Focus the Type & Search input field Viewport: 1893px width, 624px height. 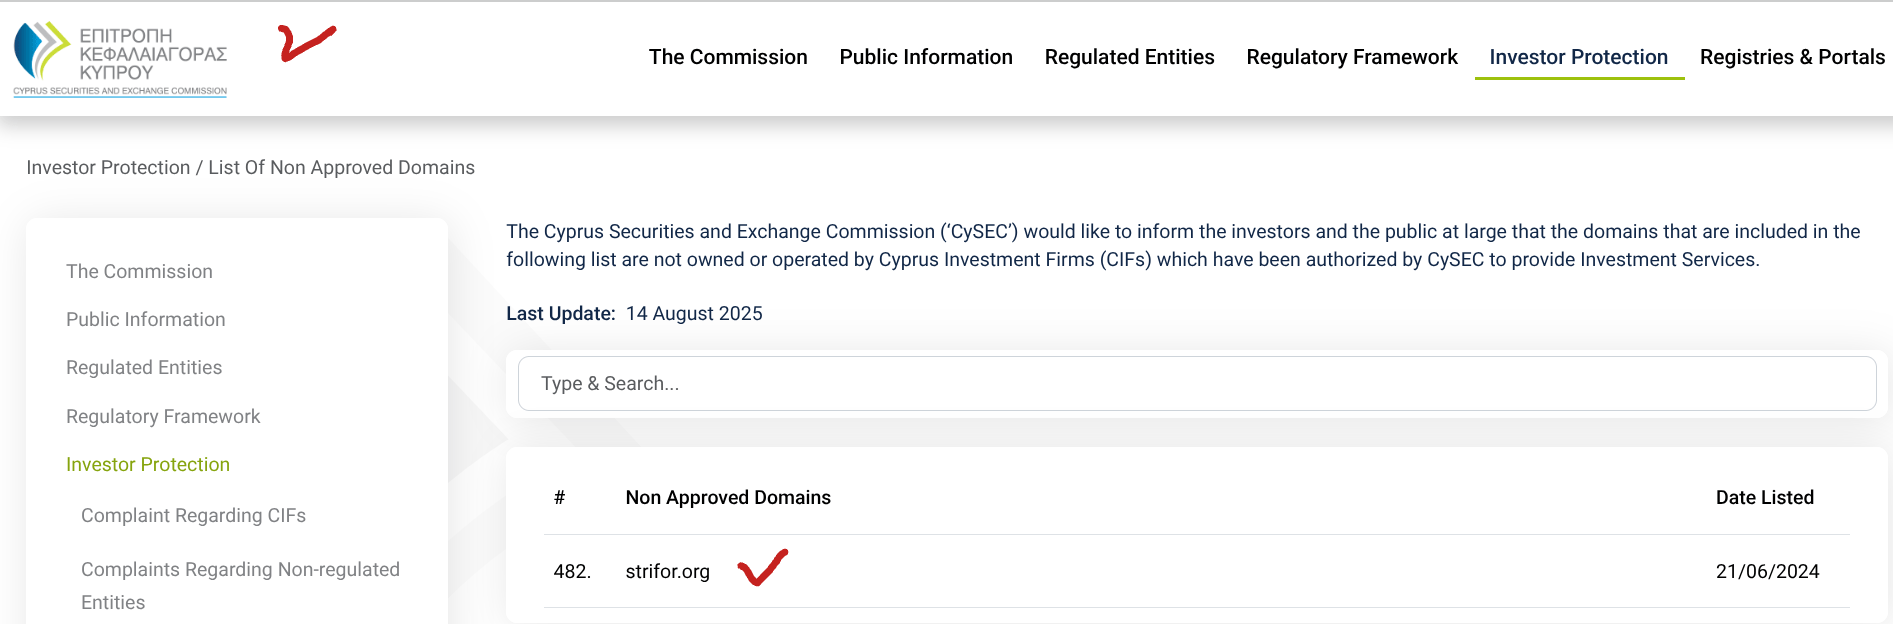pyautogui.click(x=1196, y=384)
